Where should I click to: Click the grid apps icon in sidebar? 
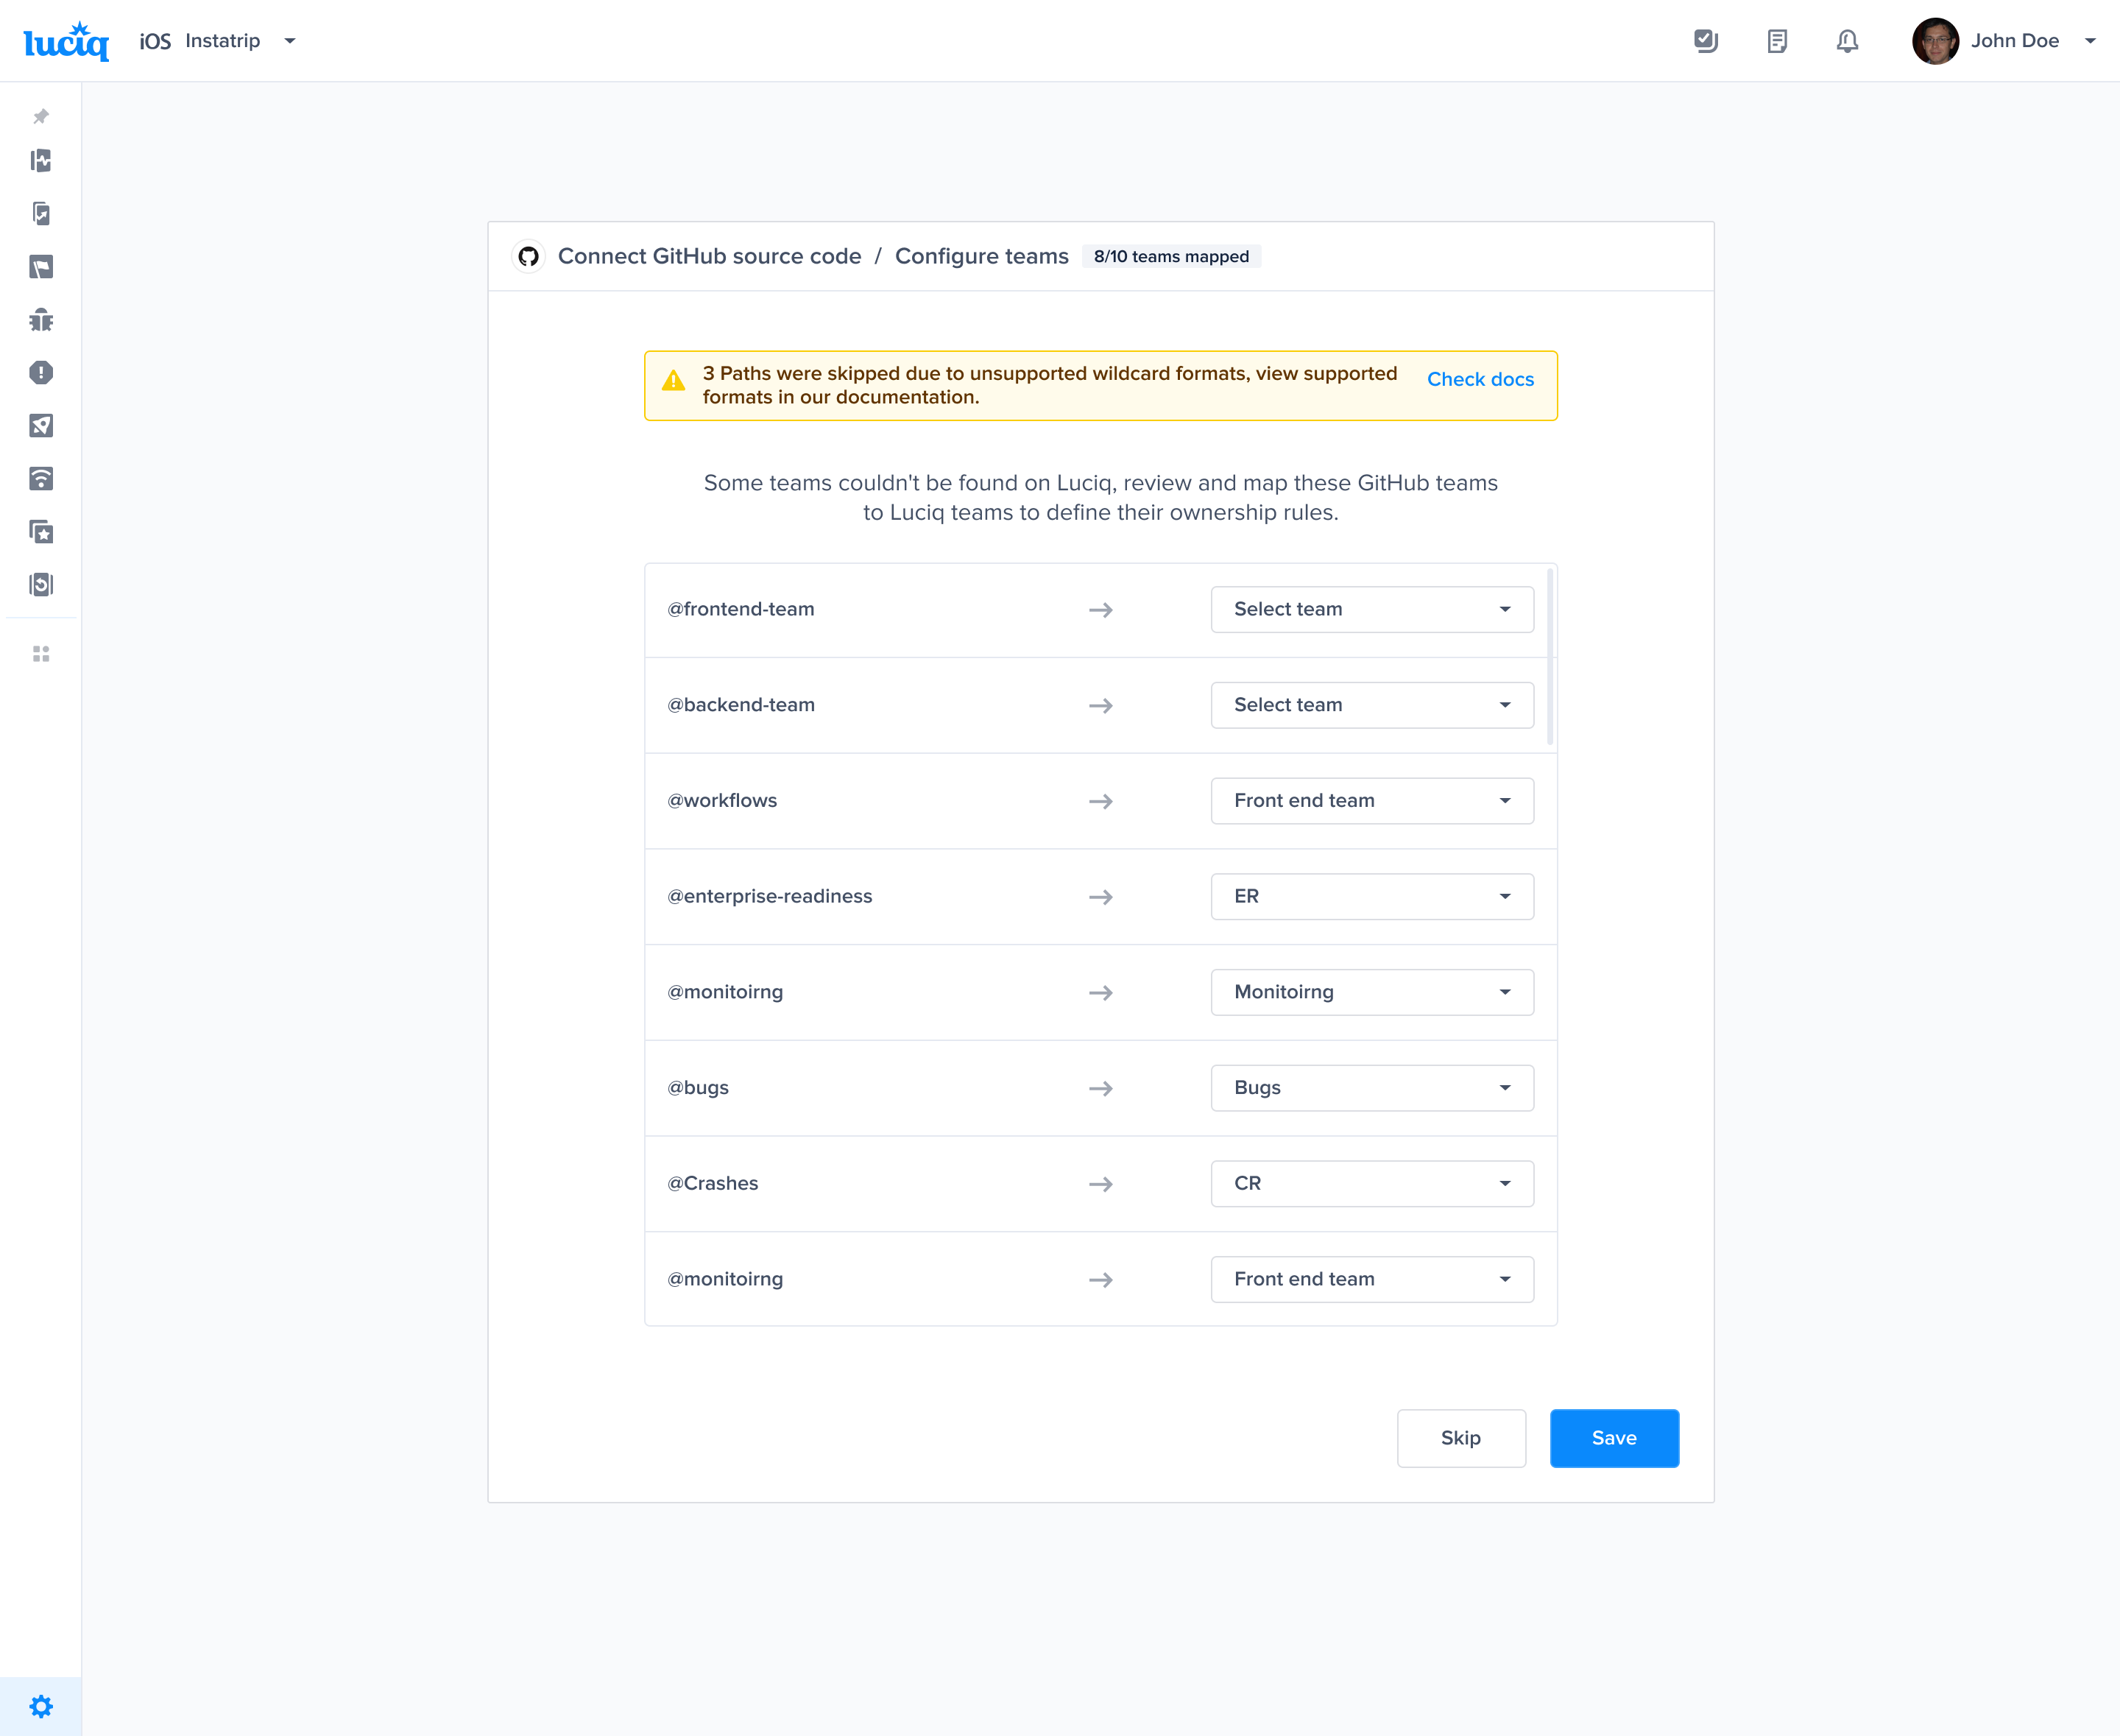click(41, 654)
